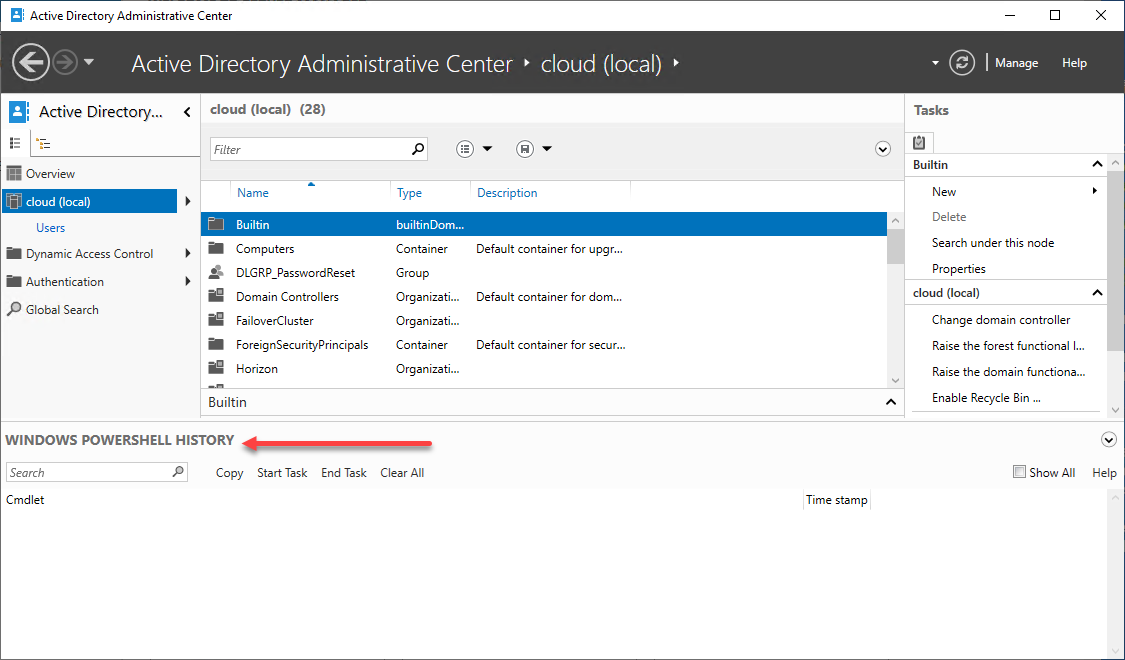Switch to tree view navigation tab
Image resolution: width=1125 pixels, height=660 pixels.
coord(44,143)
